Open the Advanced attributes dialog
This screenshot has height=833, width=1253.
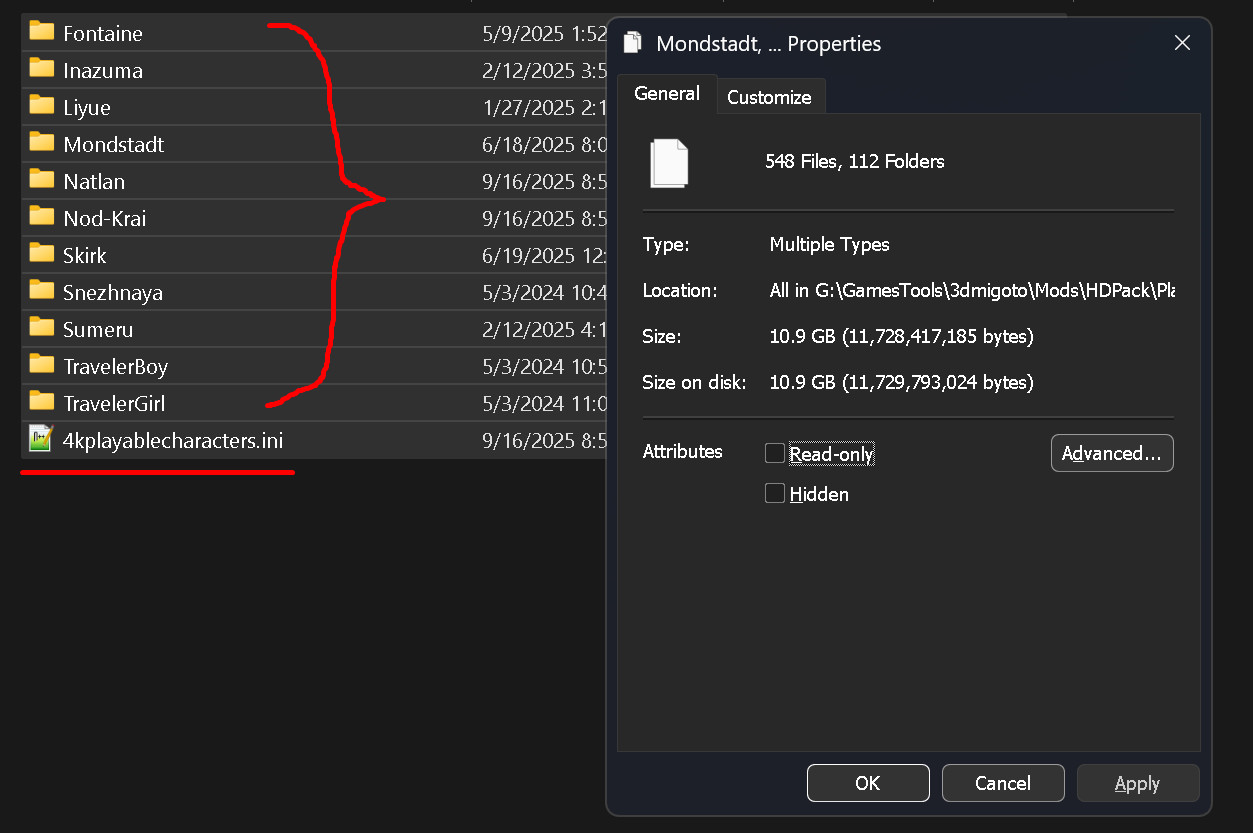click(1111, 453)
